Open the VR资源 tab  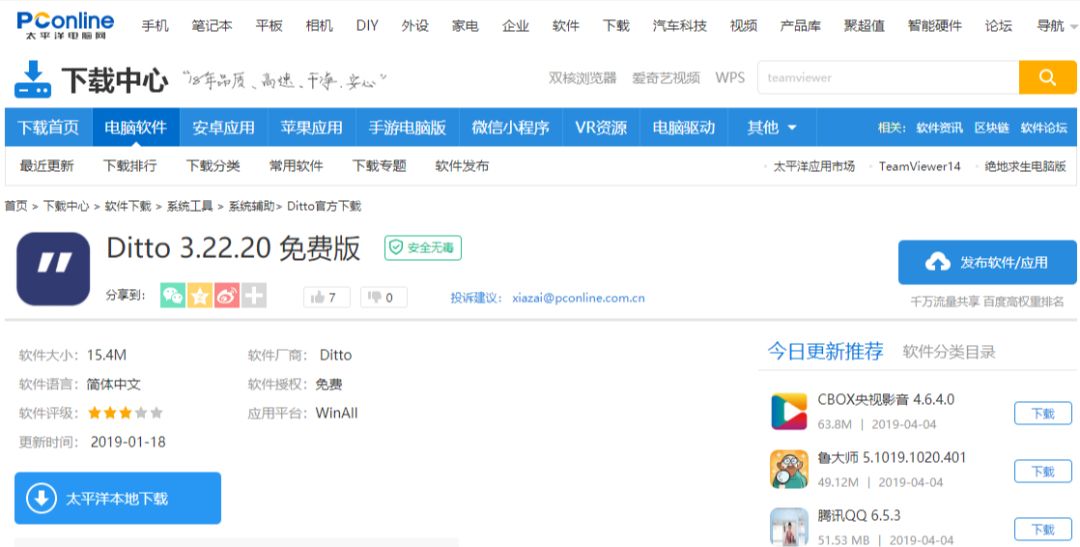click(601, 127)
